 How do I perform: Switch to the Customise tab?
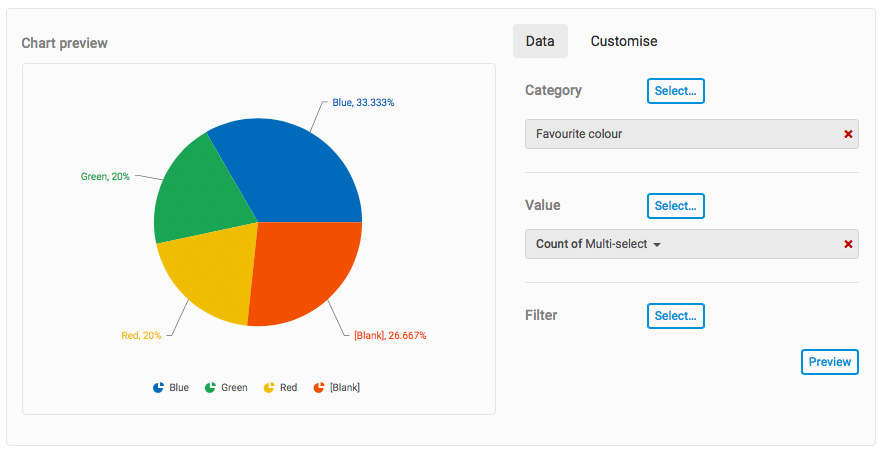624,41
